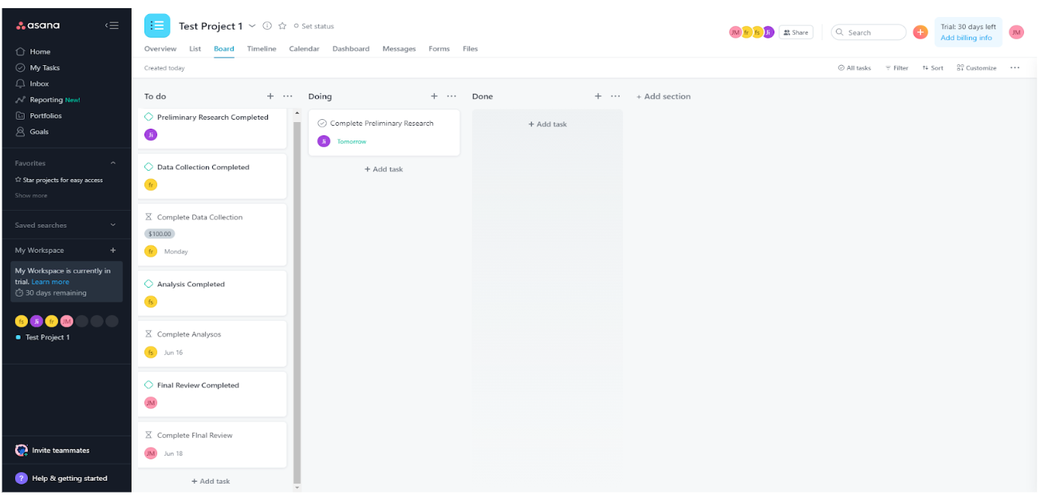Collapse the sidebar with the hamburger icon
Image resolution: width=1044 pixels, height=500 pixels.
click(x=112, y=26)
